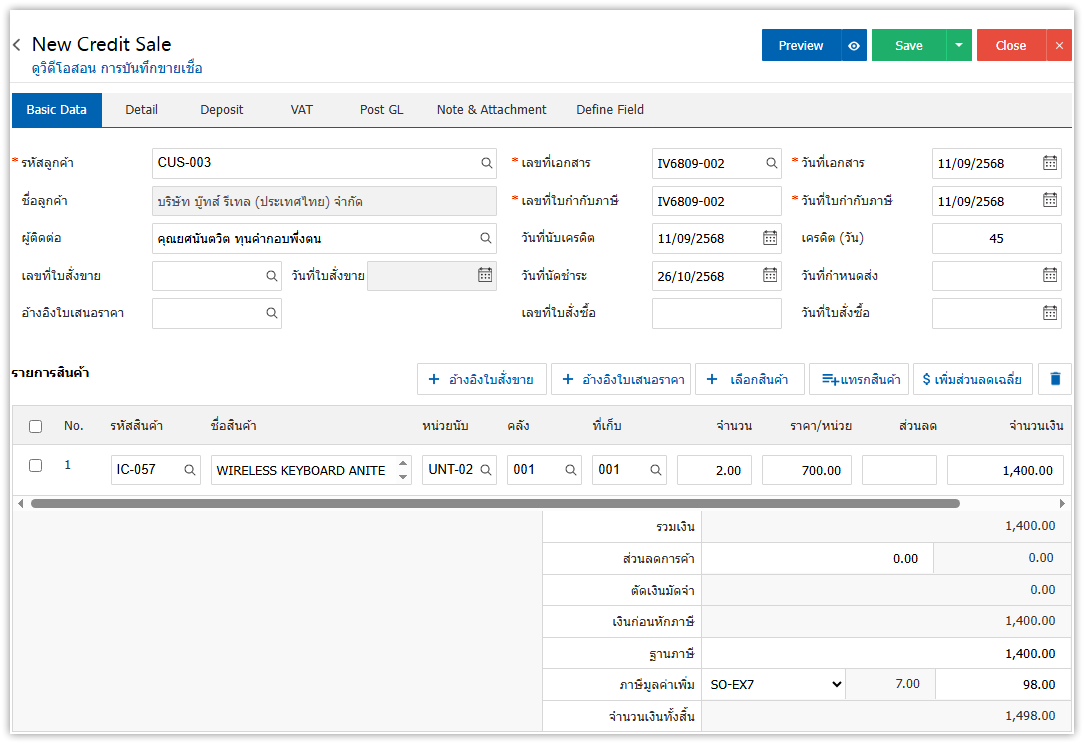Click the credit days field showing 45
The width and height of the screenshot is (1084, 744).
(996, 239)
